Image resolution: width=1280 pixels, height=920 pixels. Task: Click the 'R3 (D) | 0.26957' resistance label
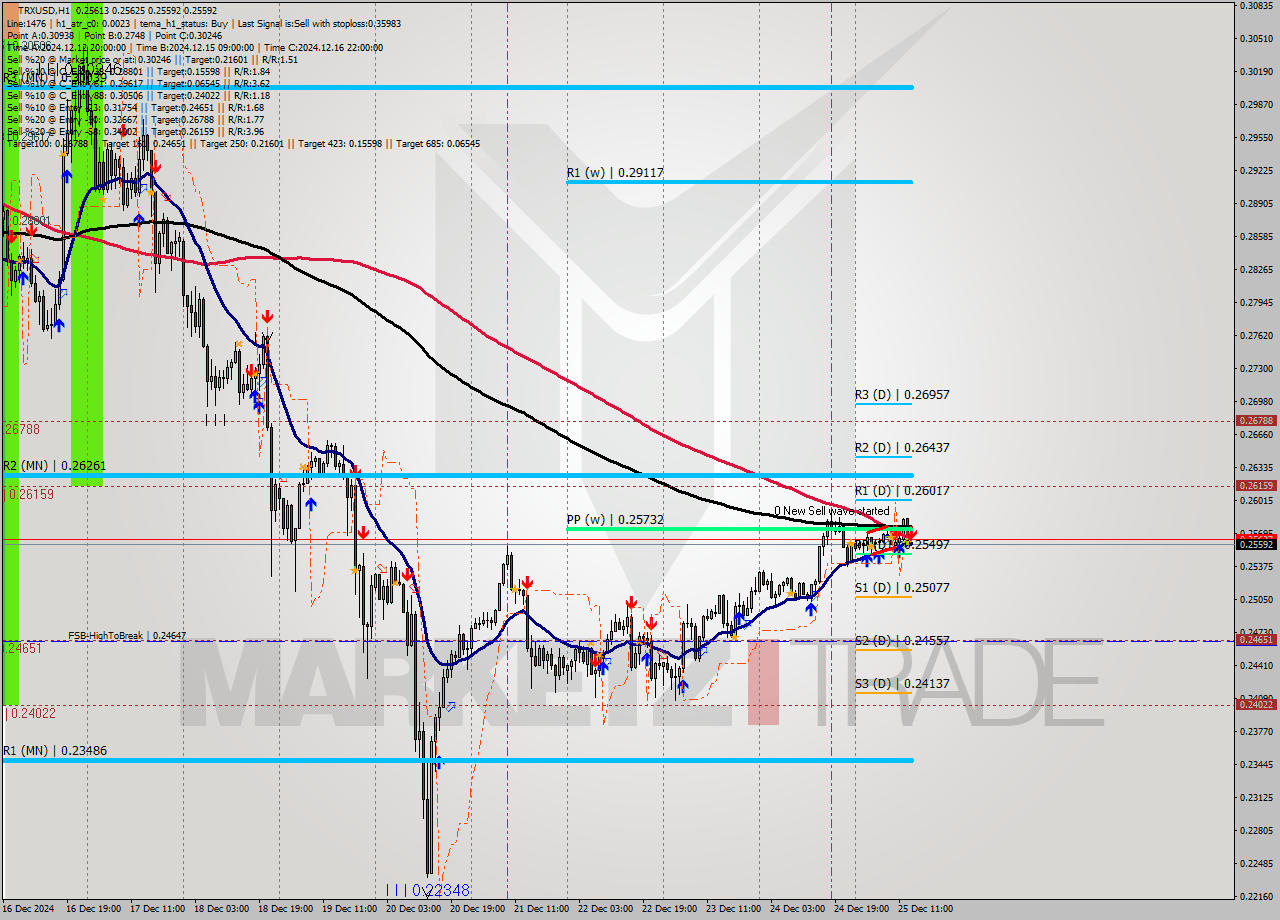[902, 395]
